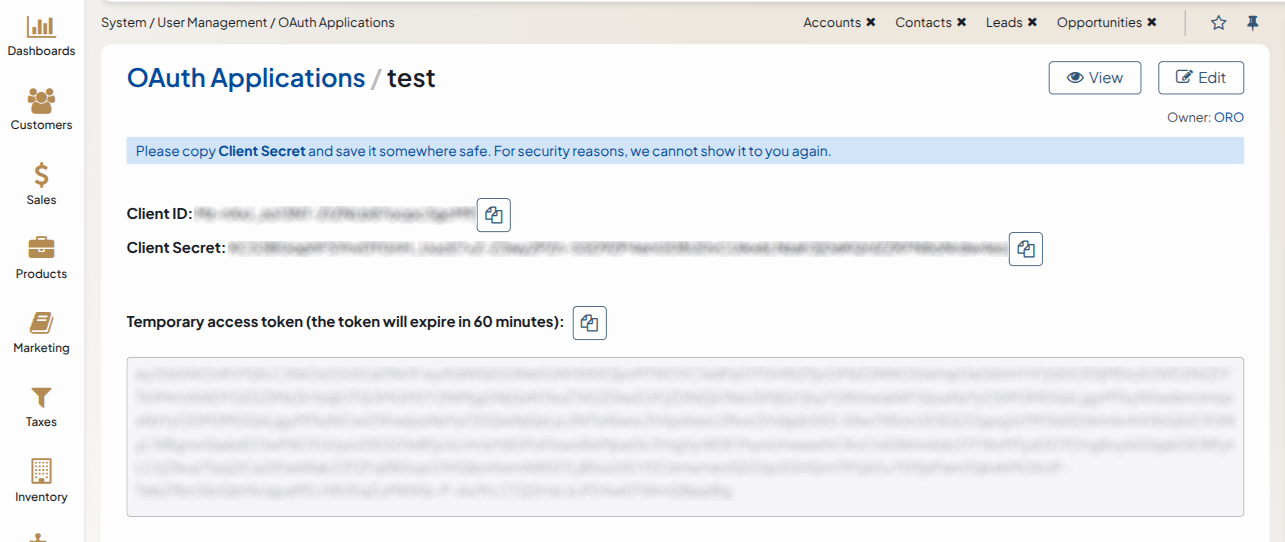
Task: Go to the Products sidebar section
Action: [41, 258]
